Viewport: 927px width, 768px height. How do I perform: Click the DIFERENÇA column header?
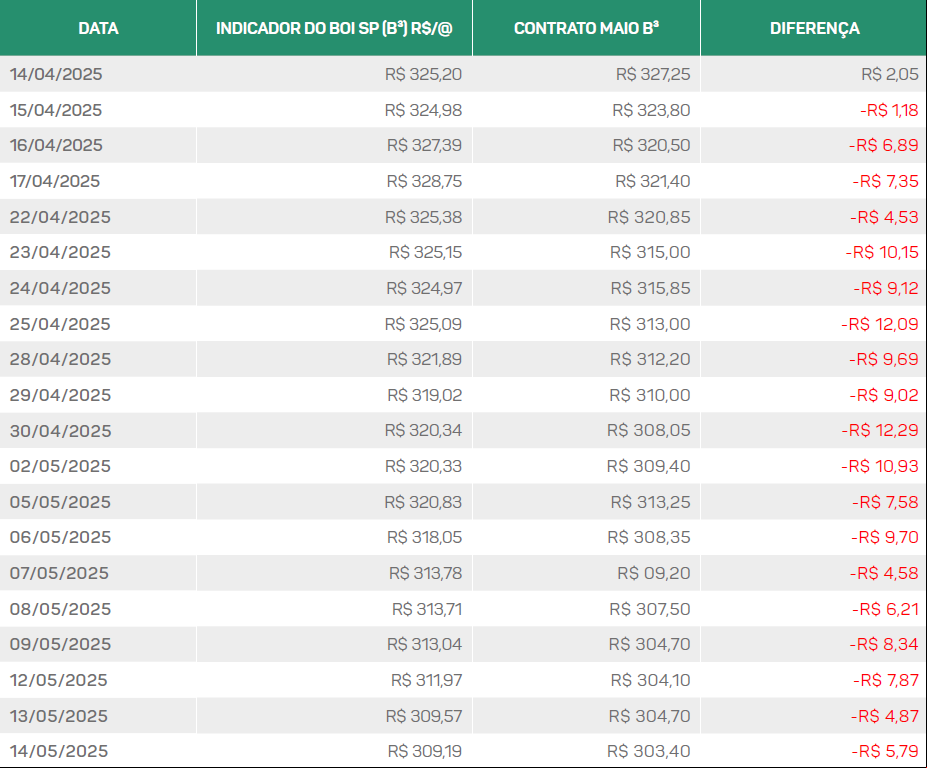coord(814,29)
